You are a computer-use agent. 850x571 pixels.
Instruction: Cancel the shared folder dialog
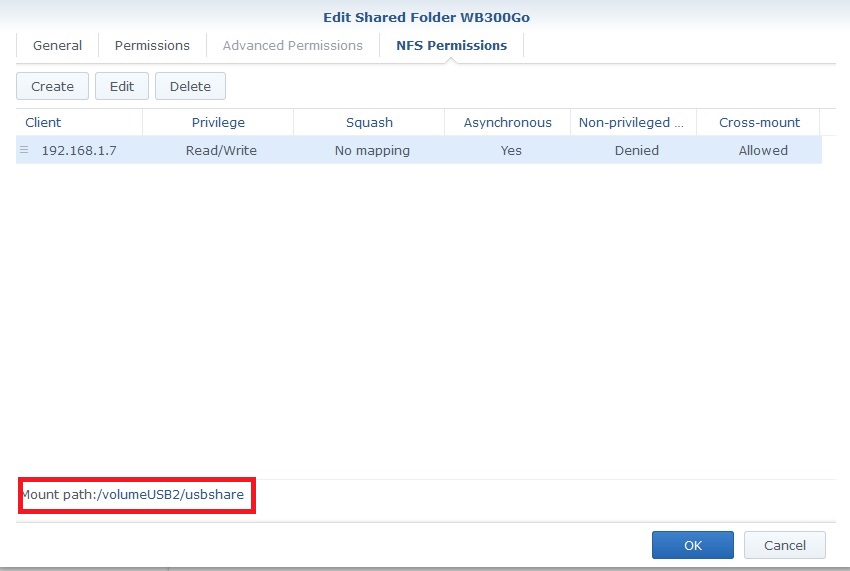784,545
